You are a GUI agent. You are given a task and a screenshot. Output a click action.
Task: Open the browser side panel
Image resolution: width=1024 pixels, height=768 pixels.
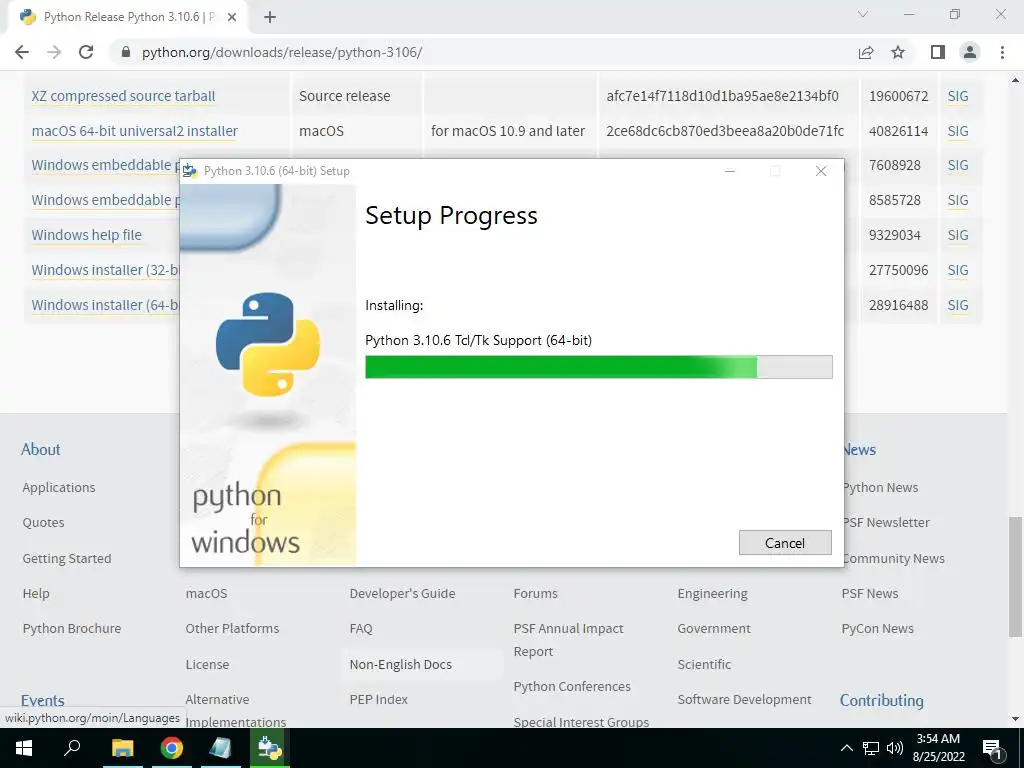(x=938, y=52)
